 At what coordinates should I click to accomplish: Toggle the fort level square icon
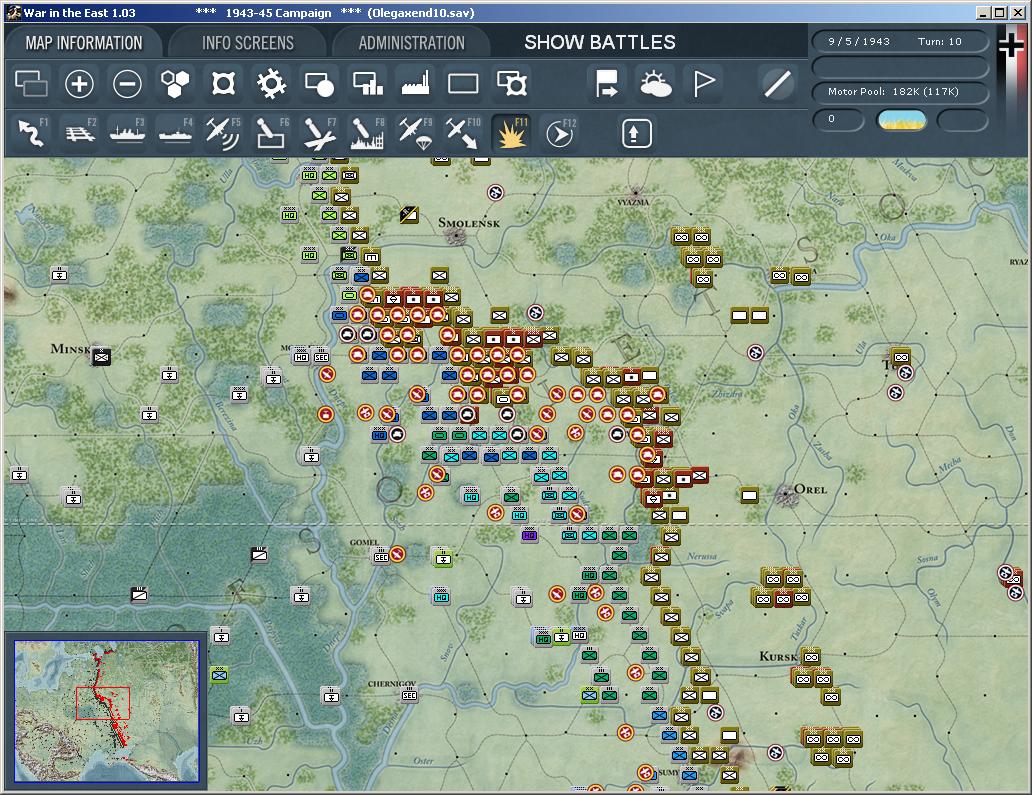pyautogui.click(x=223, y=84)
